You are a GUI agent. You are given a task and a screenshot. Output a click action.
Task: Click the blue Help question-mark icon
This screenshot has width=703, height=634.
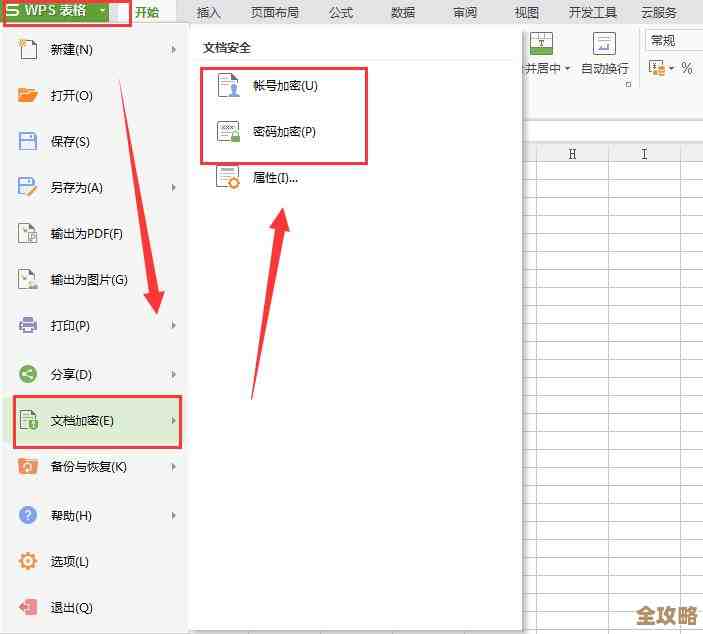click(x=28, y=515)
